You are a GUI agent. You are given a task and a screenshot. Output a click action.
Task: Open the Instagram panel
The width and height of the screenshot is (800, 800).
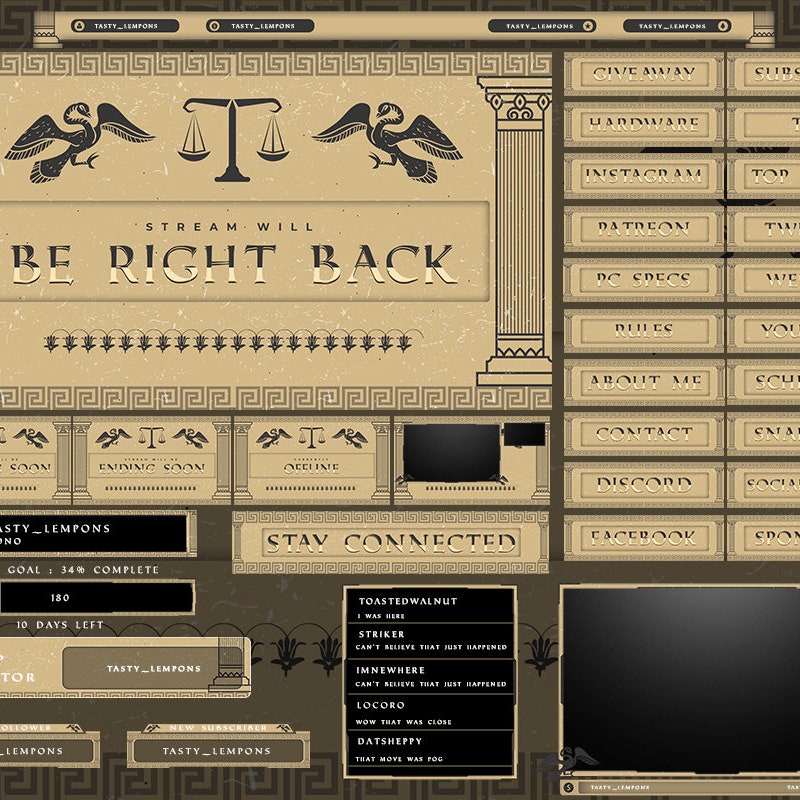[644, 176]
